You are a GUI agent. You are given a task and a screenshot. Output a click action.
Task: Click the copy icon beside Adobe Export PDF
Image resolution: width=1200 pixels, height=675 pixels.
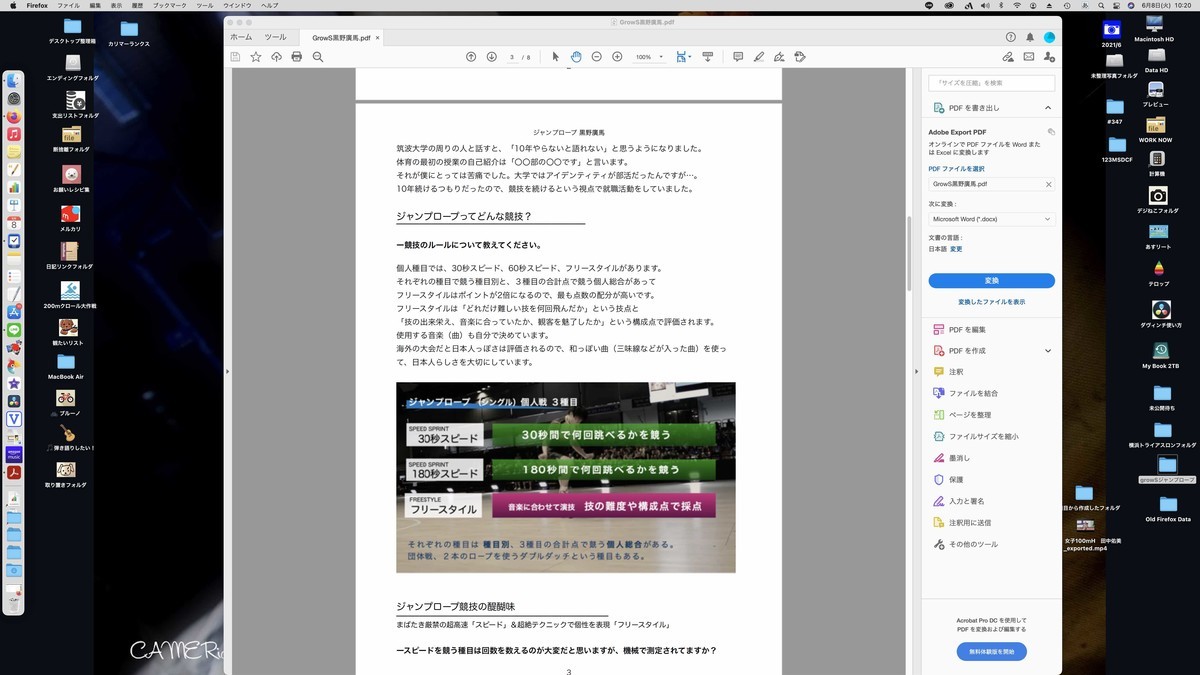[x=1051, y=131]
